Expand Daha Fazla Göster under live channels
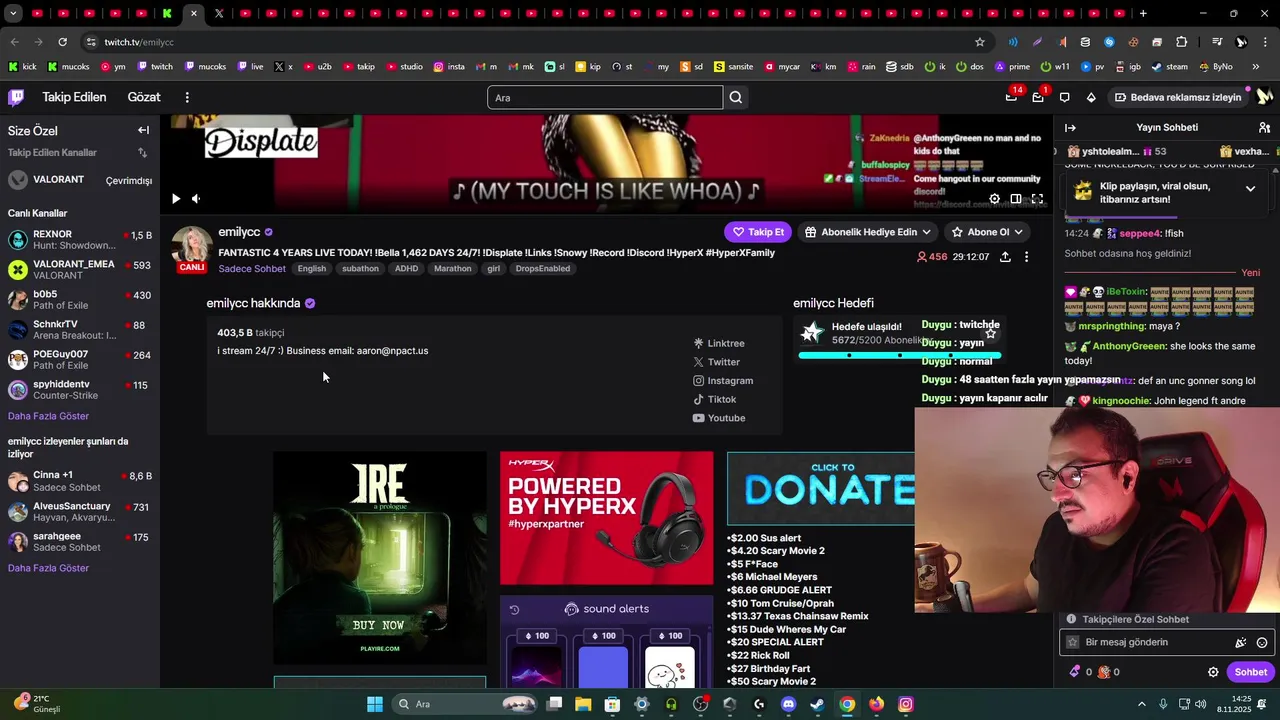The image size is (1280, 720). [x=48, y=416]
